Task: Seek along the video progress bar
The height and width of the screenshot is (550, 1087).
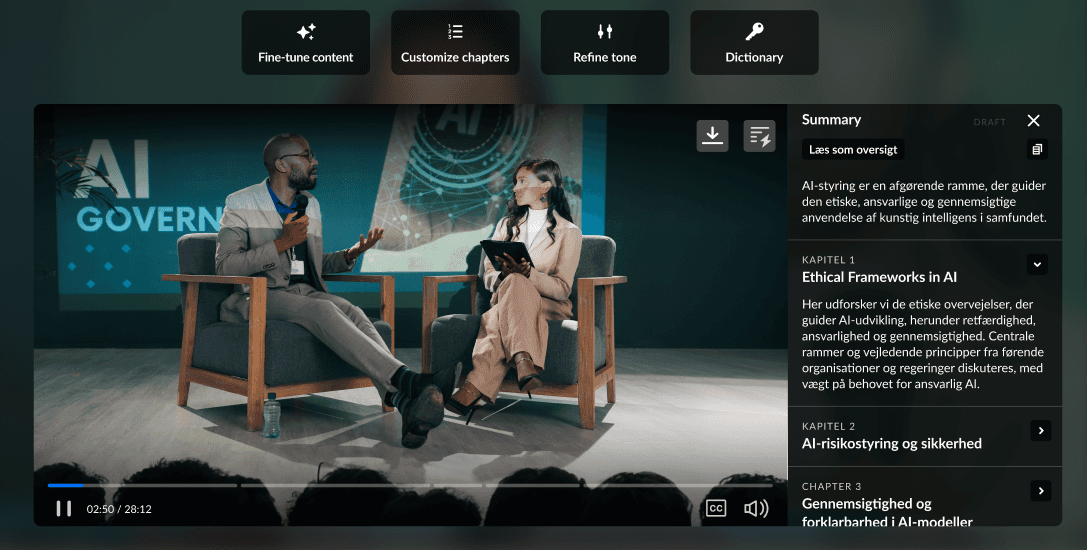Action: (x=410, y=485)
